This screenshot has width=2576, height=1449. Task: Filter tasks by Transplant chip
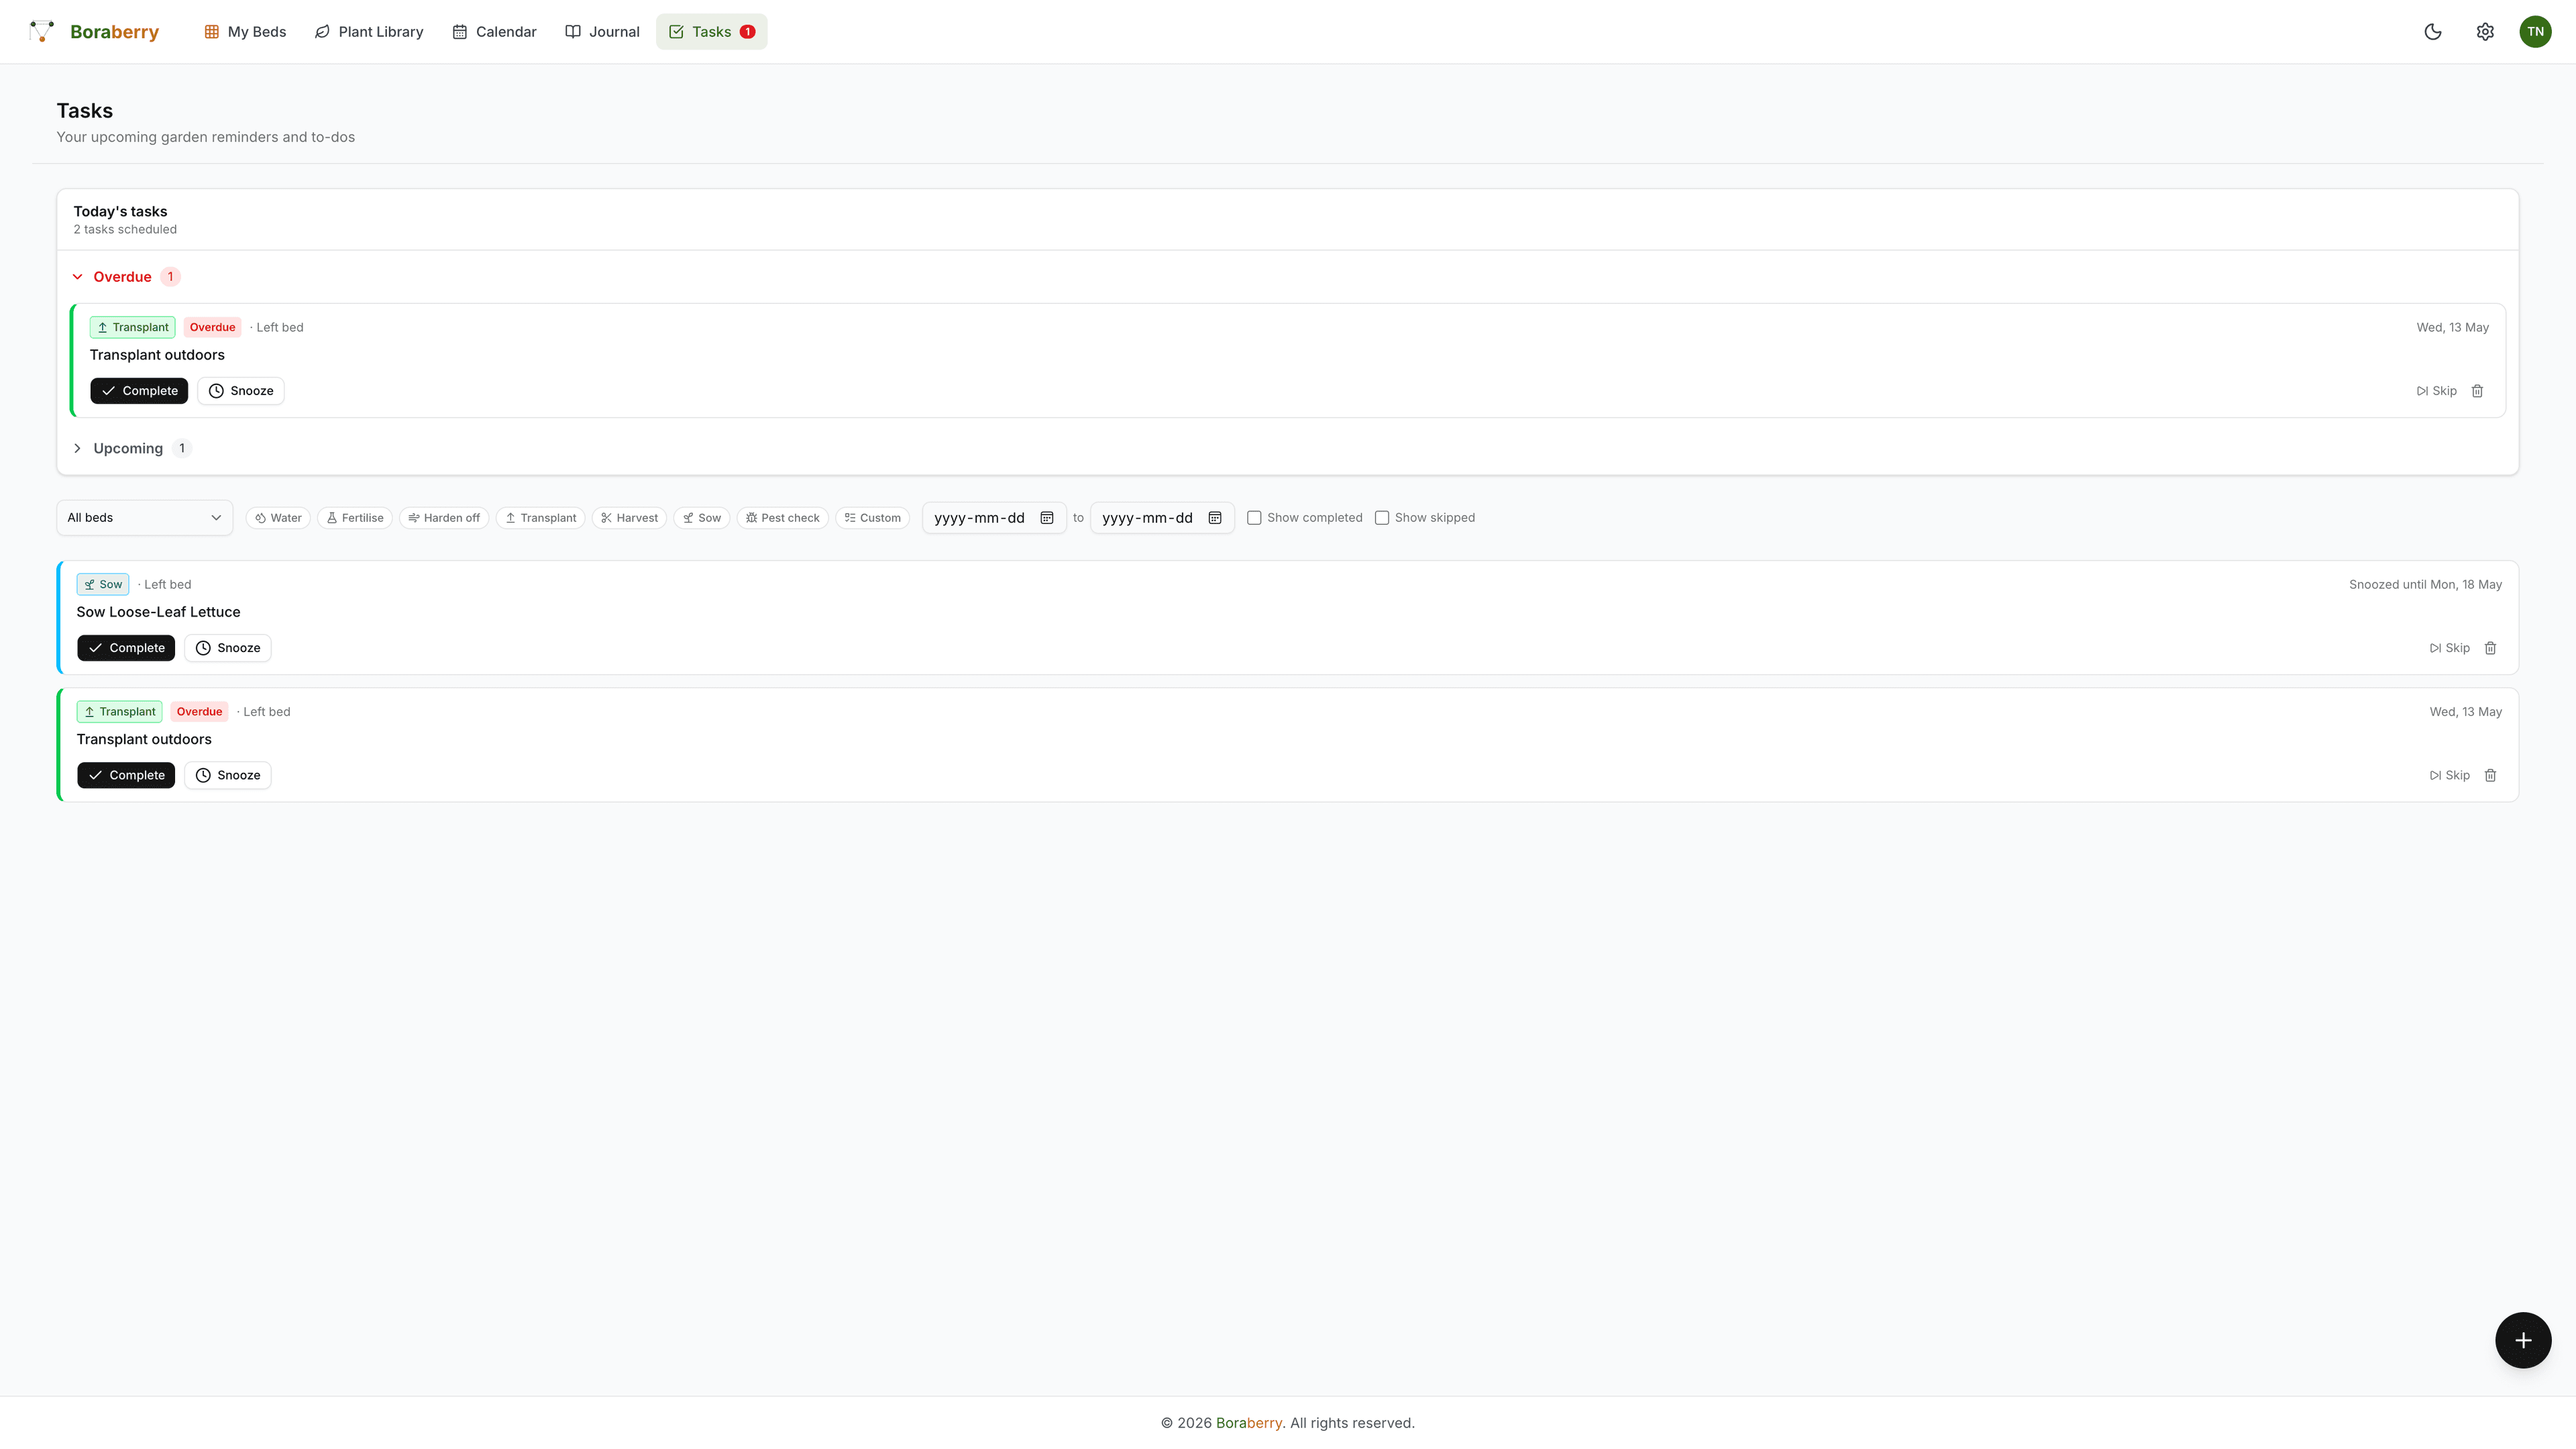tap(540, 518)
